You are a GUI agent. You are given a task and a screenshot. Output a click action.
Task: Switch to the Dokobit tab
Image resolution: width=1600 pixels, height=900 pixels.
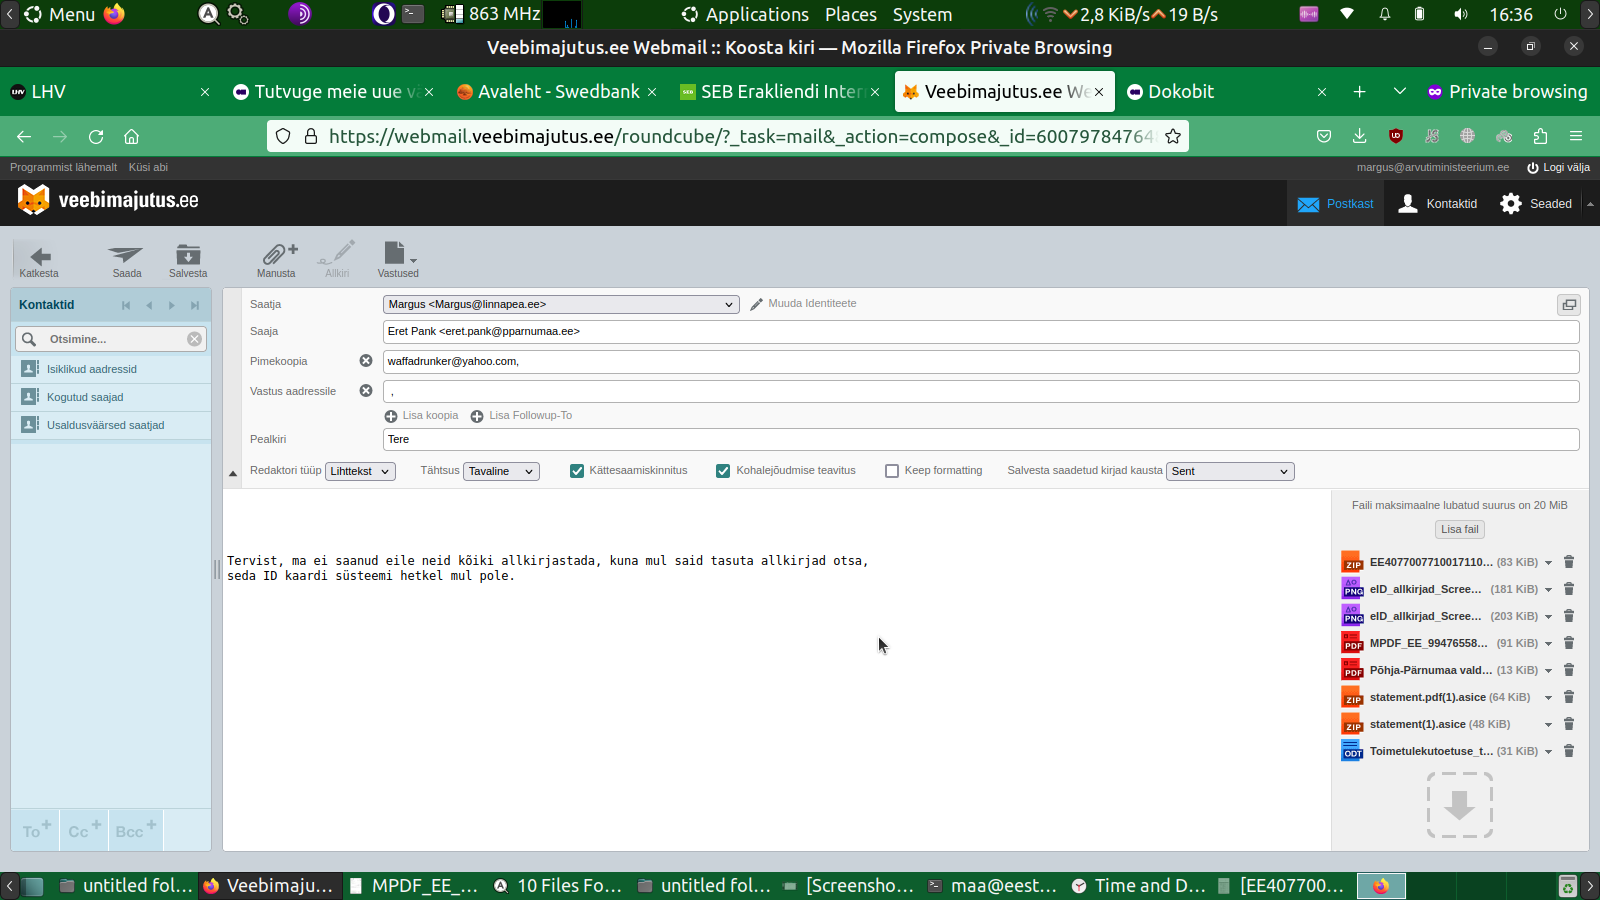tap(1228, 92)
